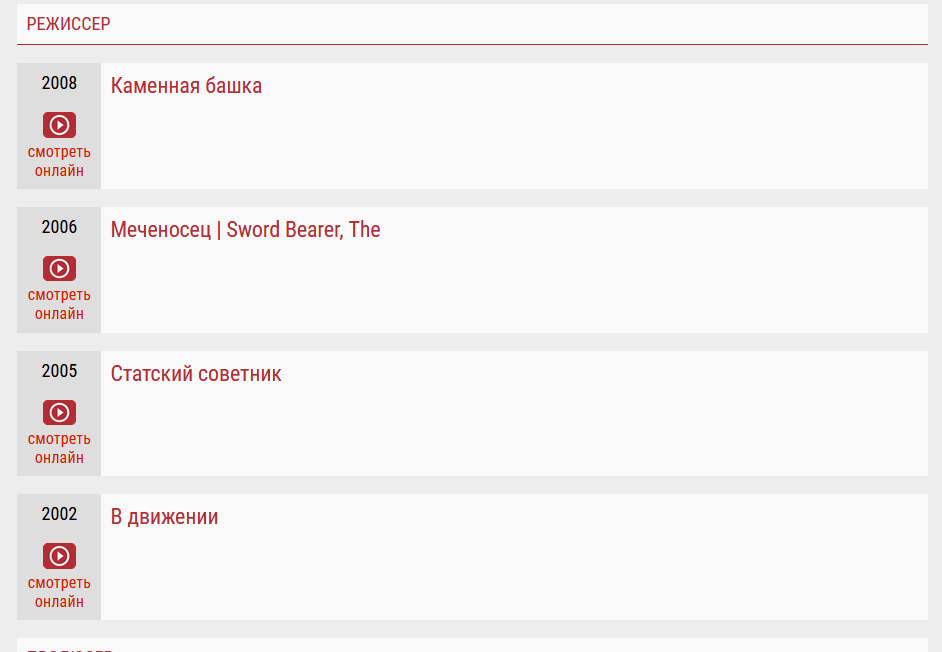This screenshot has width=942, height=652.
Task: Open the Каменная башка film link
Action: 186,85
